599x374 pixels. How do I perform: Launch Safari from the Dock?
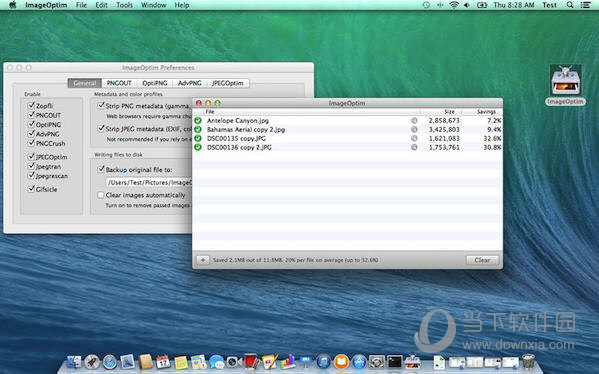click(x=110, y=361)
